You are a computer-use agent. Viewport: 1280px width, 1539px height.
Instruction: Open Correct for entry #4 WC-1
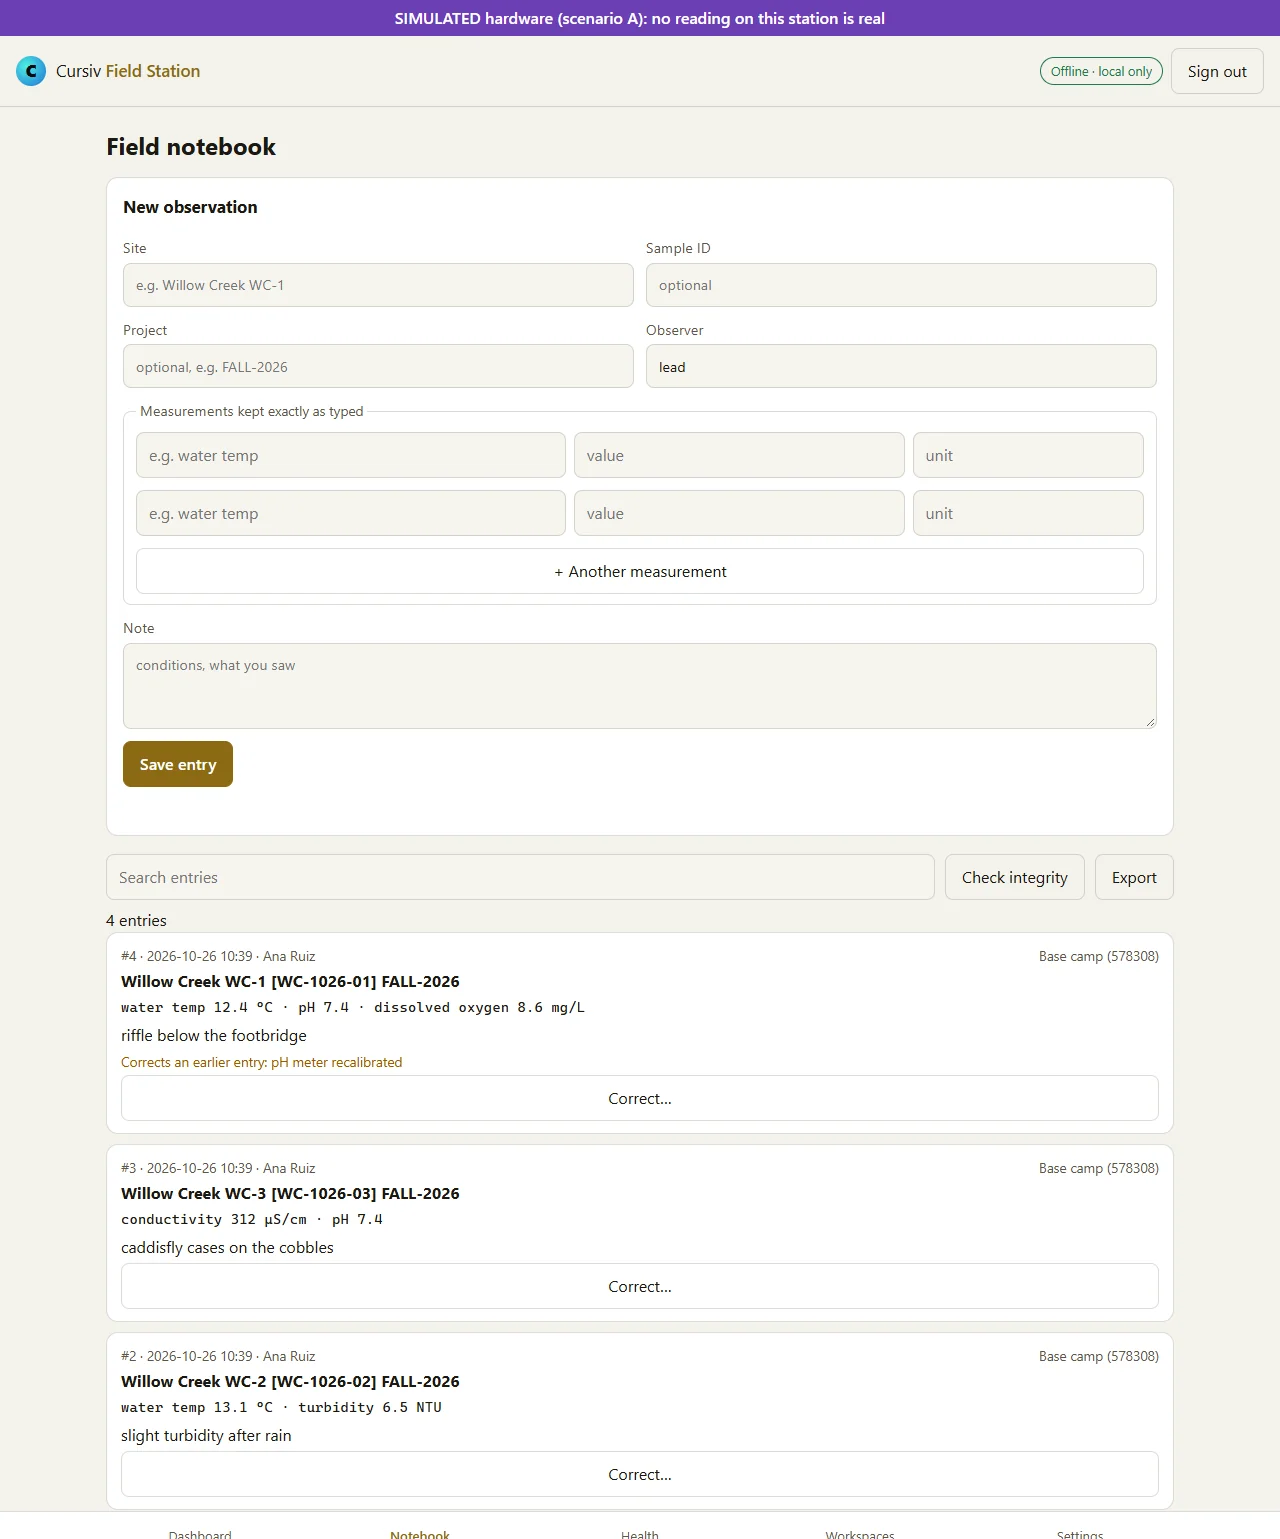pos(640,1098)
